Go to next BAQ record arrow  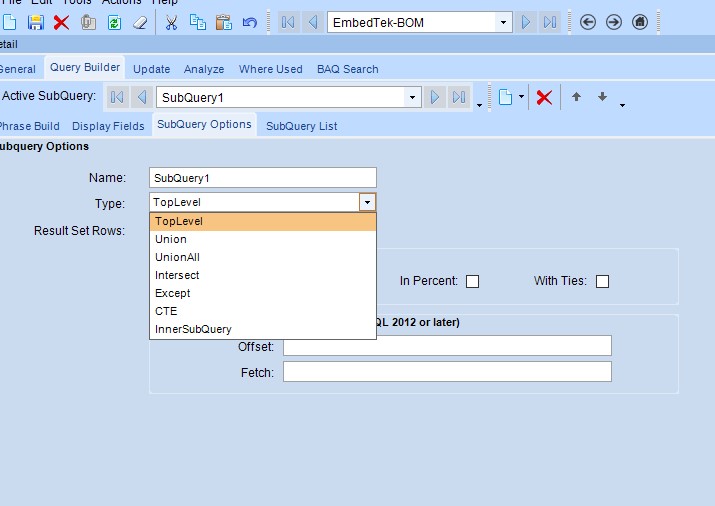coord(525,22)
